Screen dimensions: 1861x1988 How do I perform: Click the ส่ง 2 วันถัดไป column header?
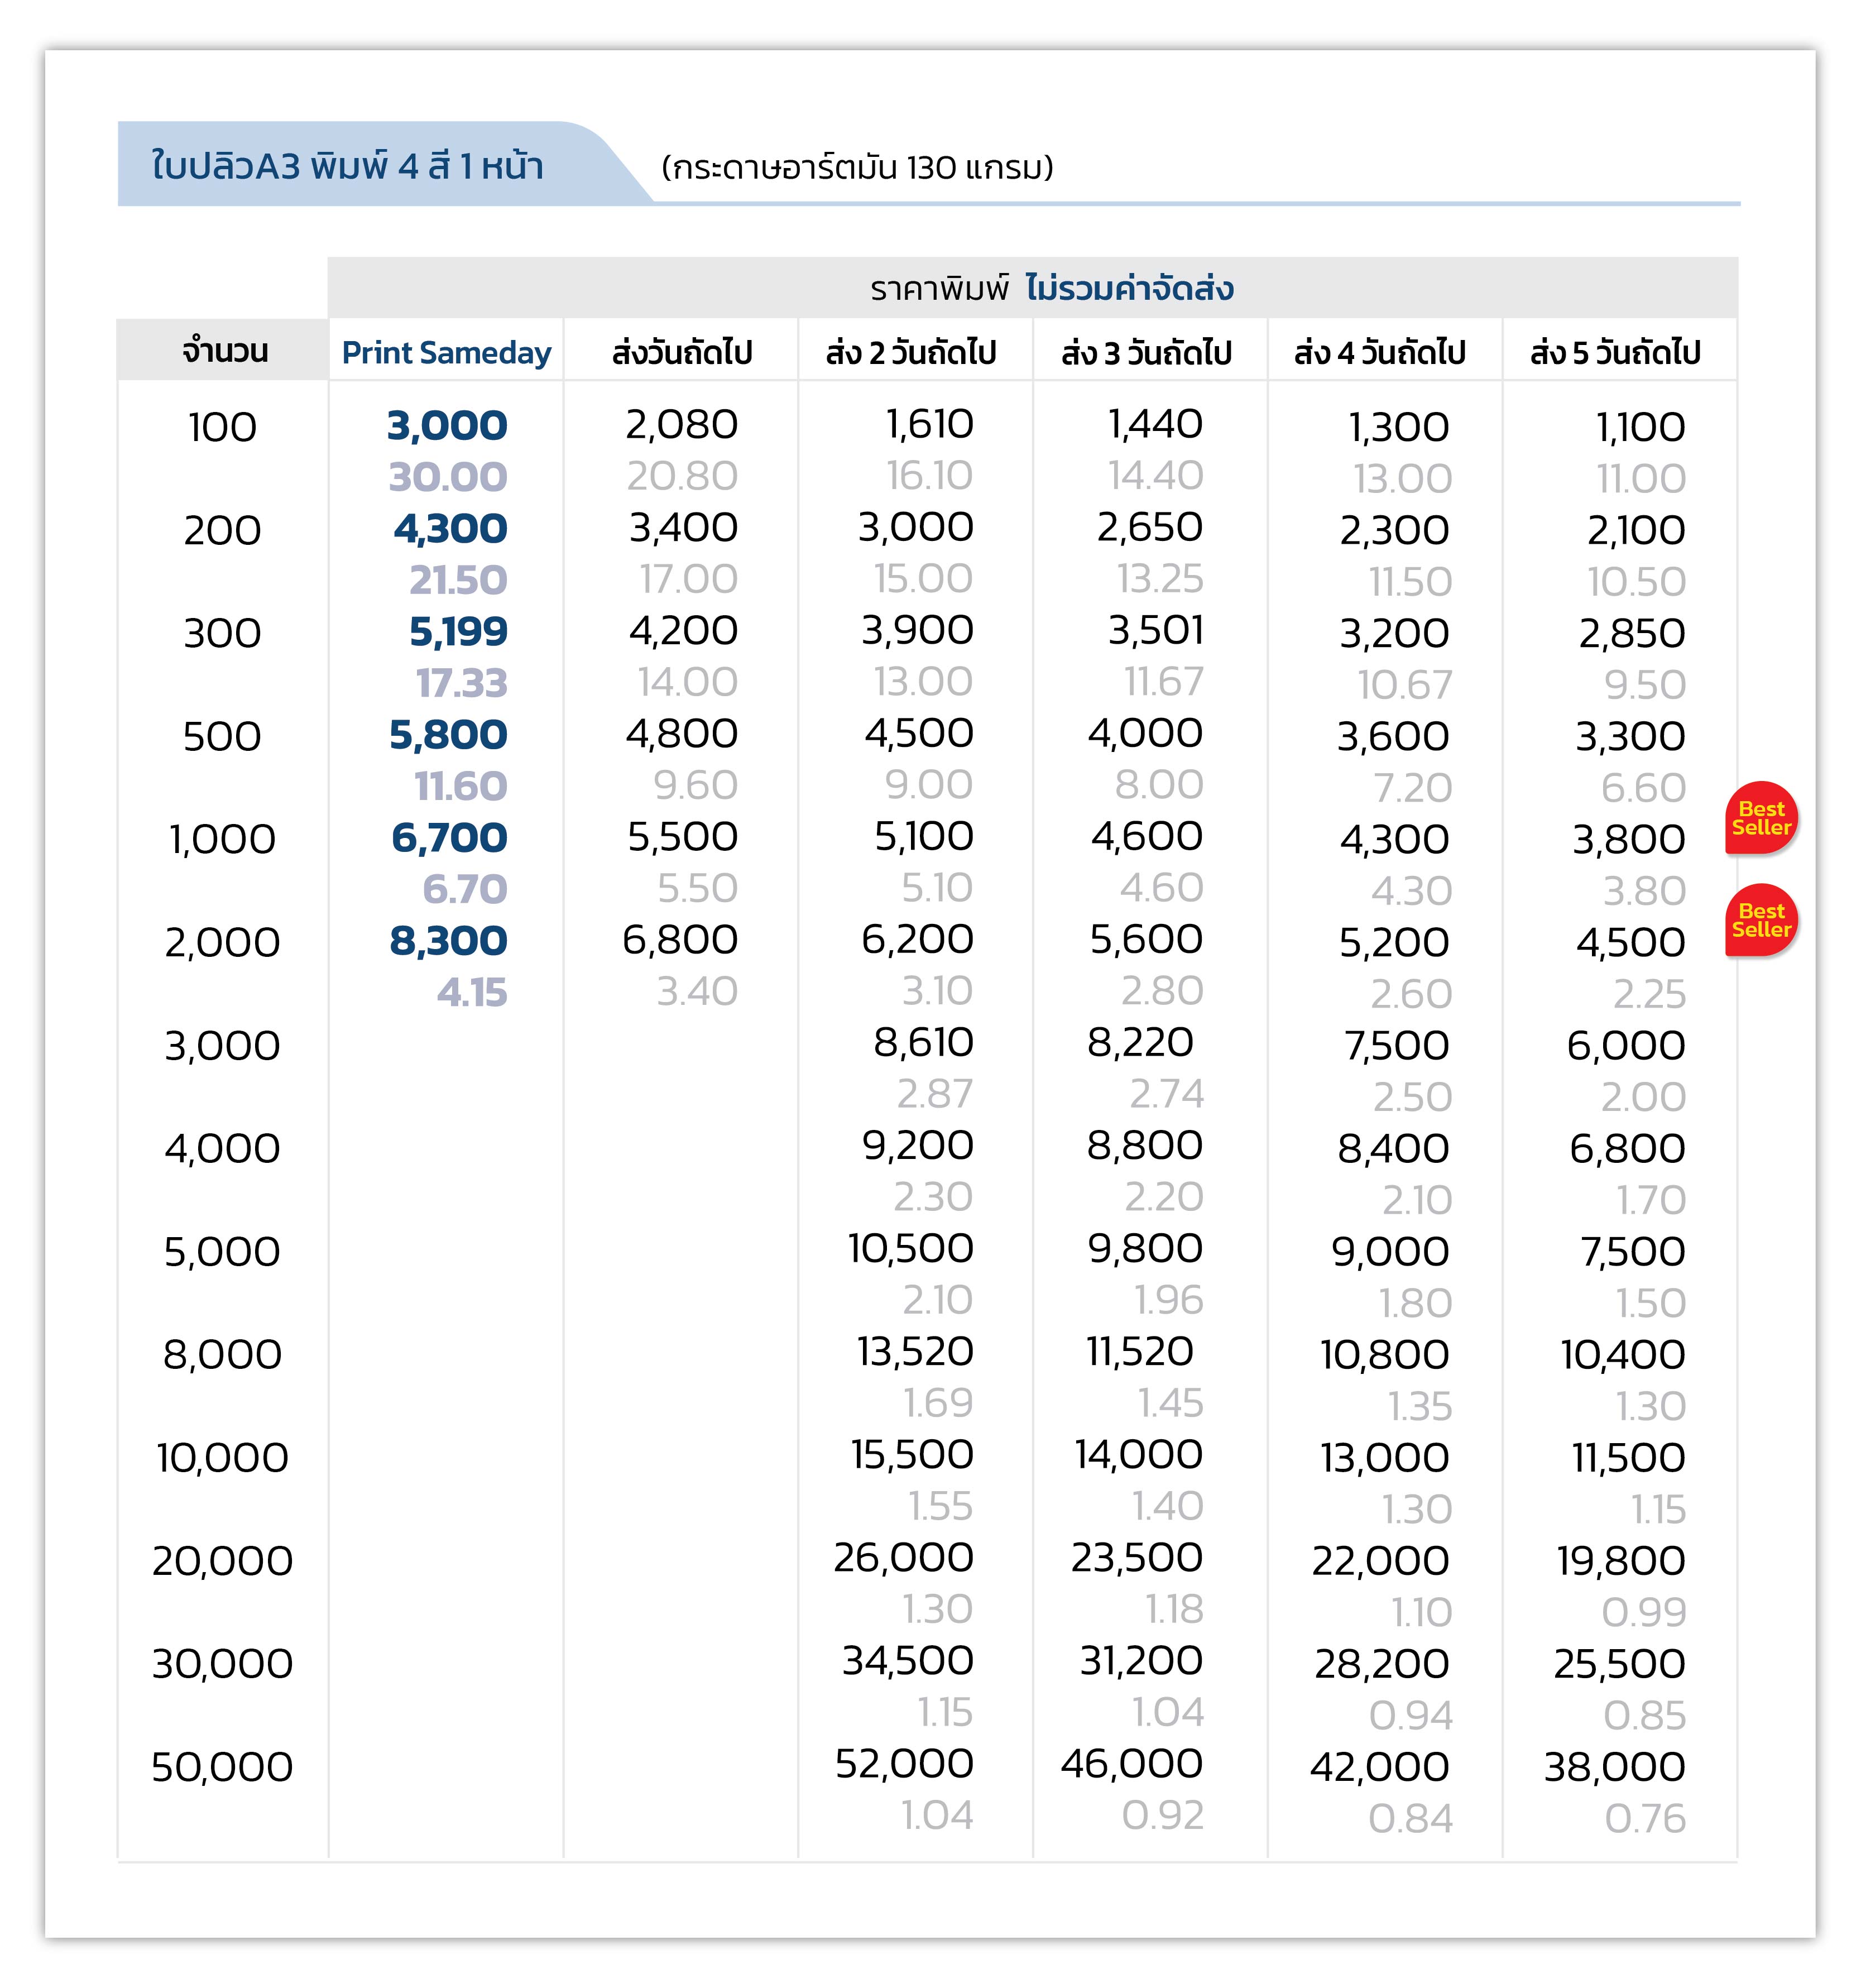point(911,352)
